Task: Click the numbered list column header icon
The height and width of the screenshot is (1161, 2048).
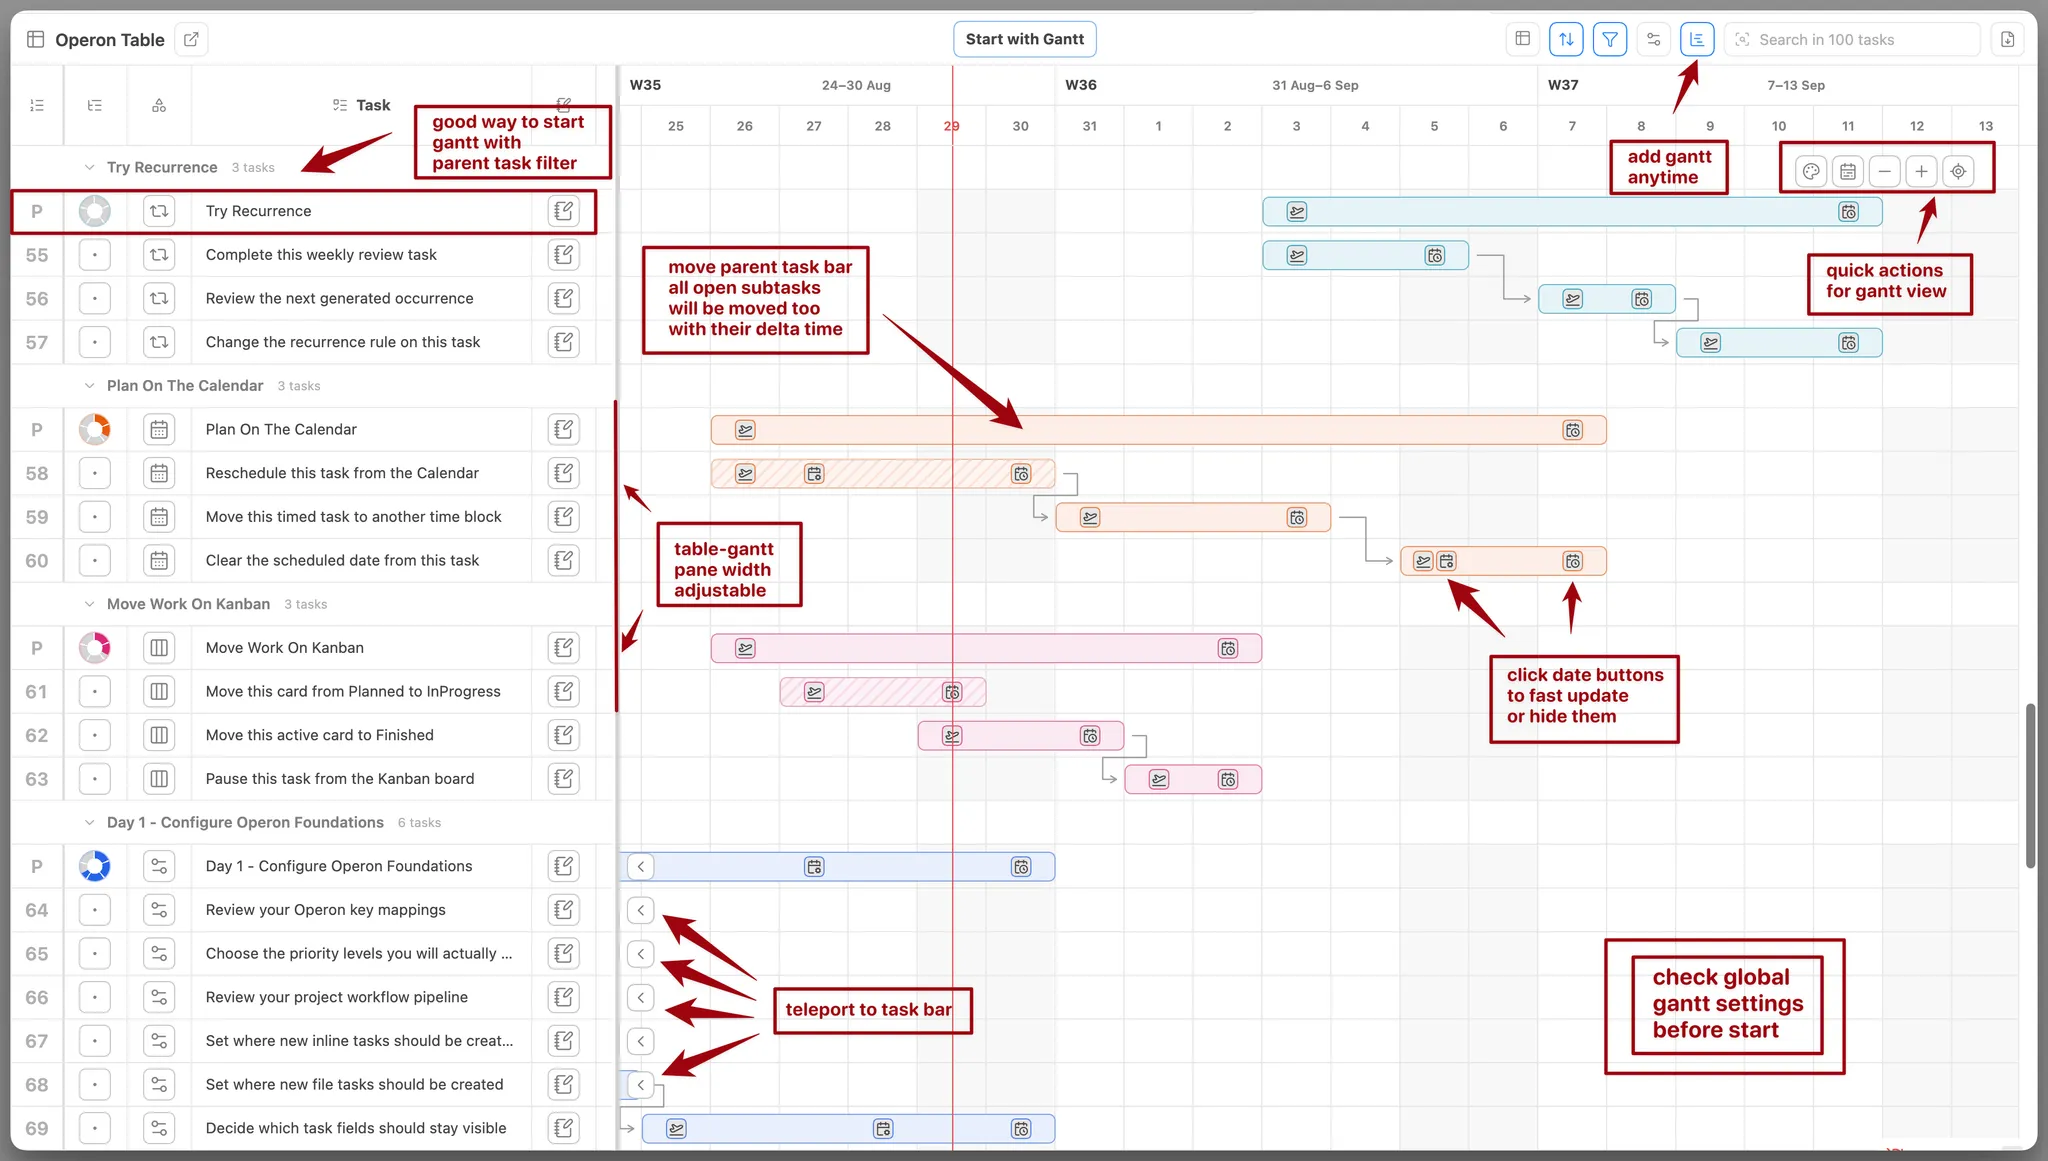Action: tap(37, 105)
